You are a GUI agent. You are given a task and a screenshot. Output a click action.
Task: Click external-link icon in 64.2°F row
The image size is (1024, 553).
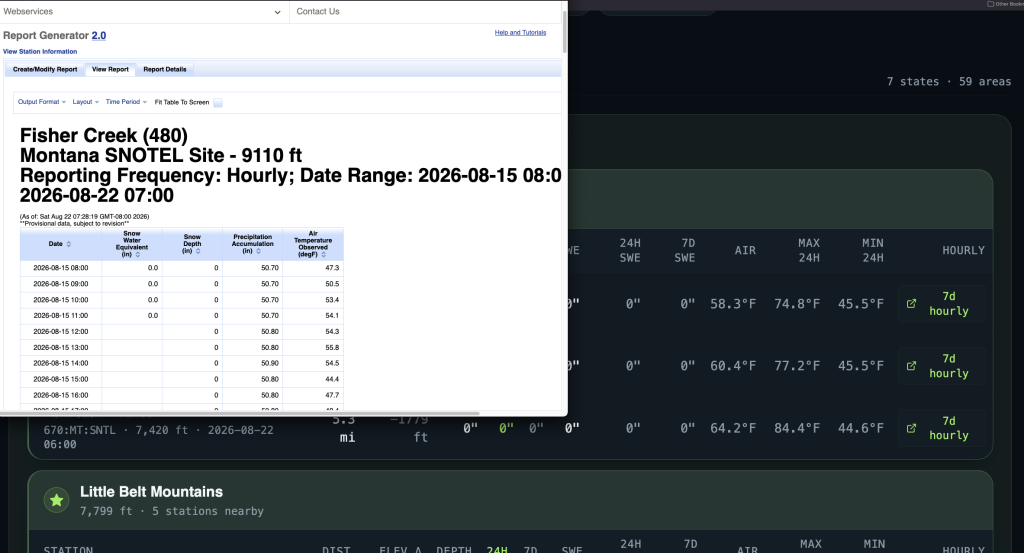click(x=911, y=428)
